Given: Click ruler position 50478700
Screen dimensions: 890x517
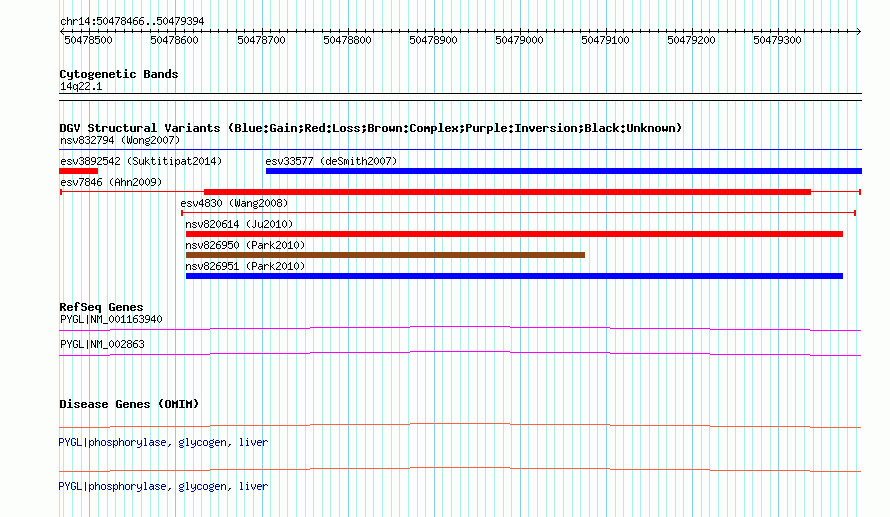Looking at the screenshot, I should click(261, 40).
